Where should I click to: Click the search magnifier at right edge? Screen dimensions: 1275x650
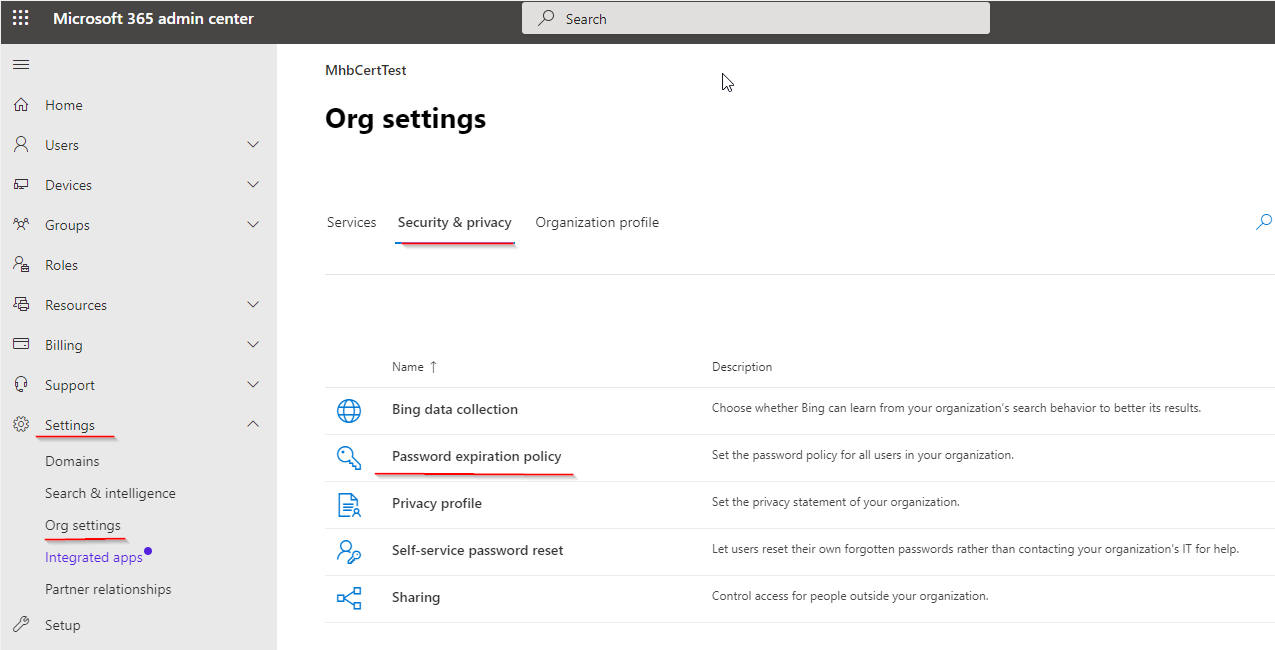point(1264,222)
